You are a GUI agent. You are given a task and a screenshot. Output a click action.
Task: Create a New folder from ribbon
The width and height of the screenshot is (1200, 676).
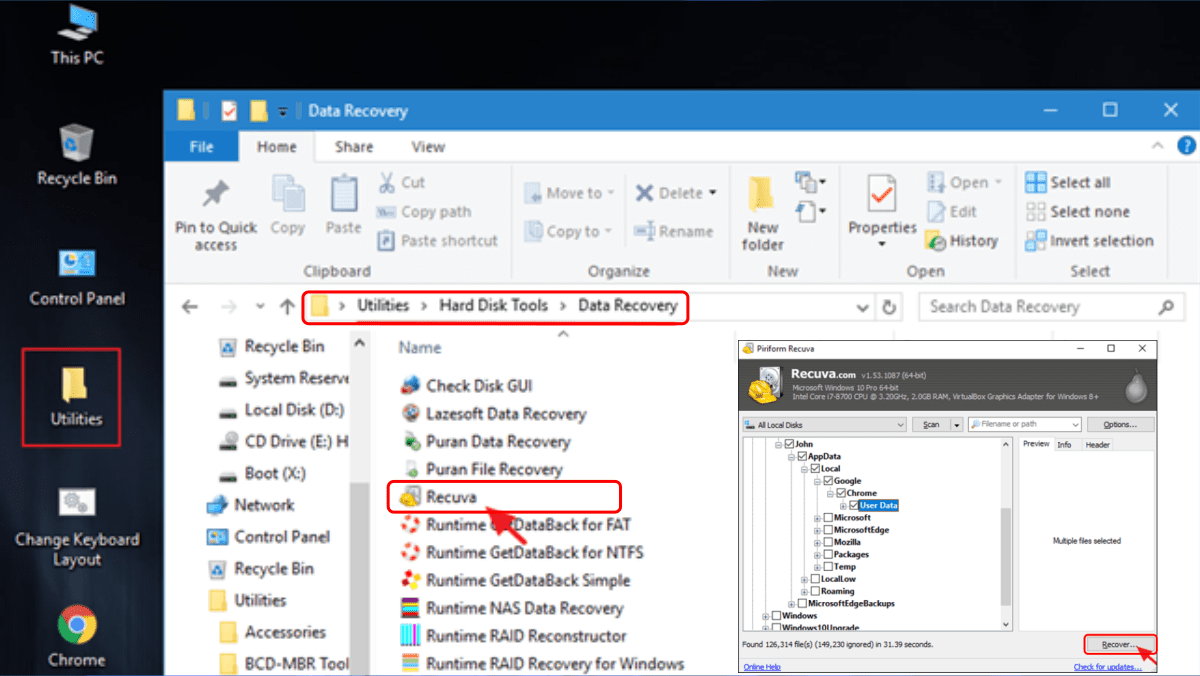point(762,193)
